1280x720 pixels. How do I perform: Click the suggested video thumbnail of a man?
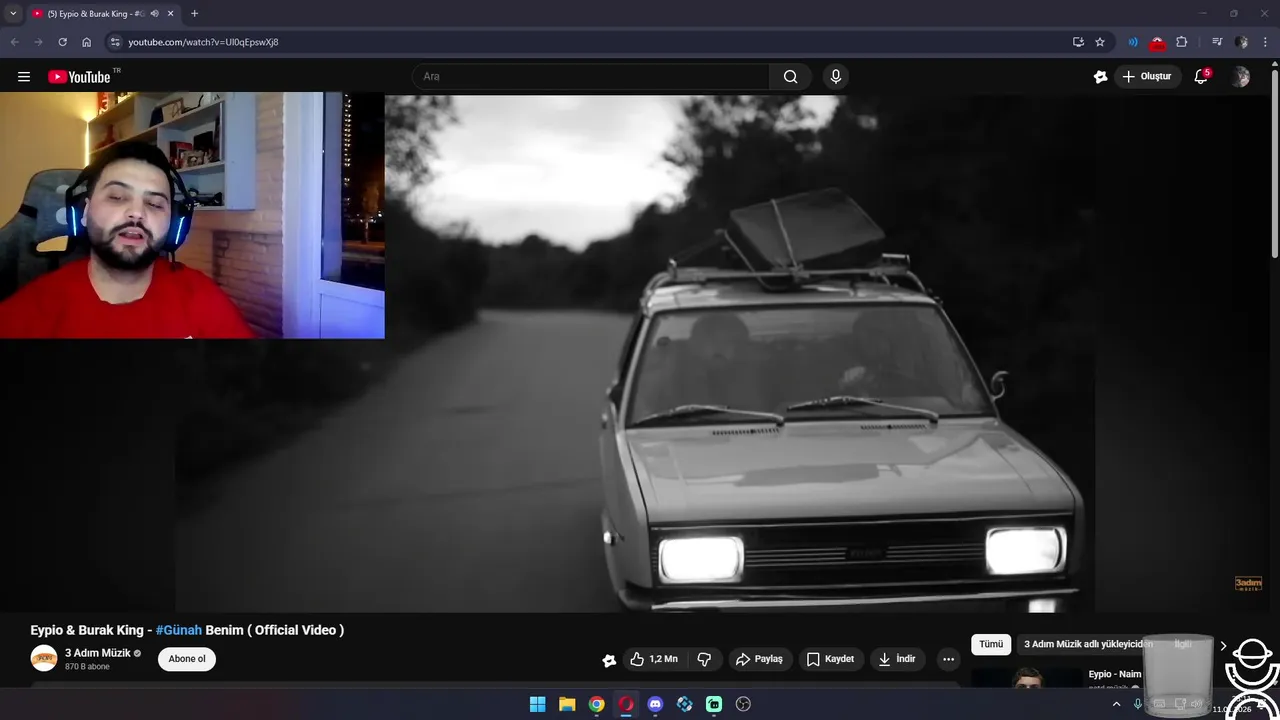pos(1027,678)
